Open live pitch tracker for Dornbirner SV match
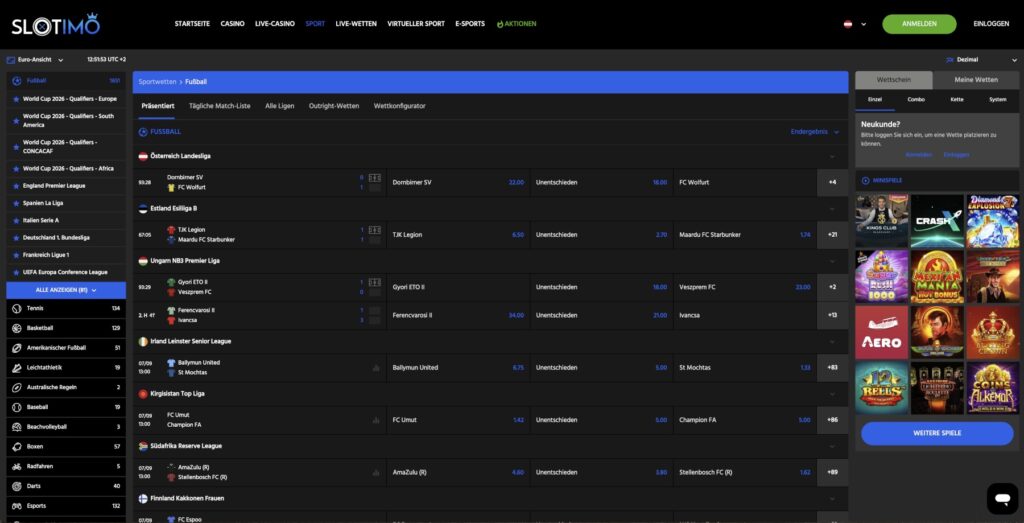 pos(374,178)
